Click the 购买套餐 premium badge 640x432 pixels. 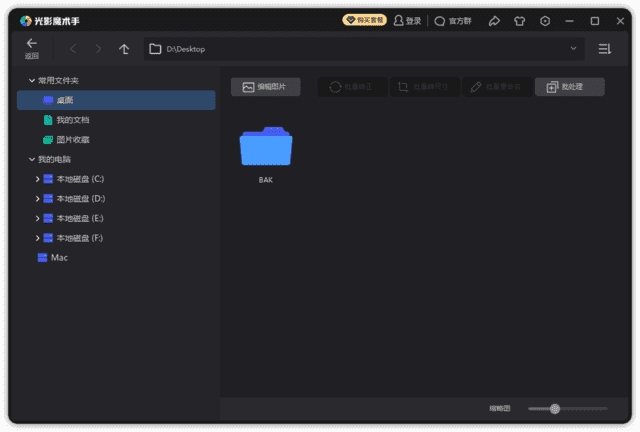pos(364,20)
